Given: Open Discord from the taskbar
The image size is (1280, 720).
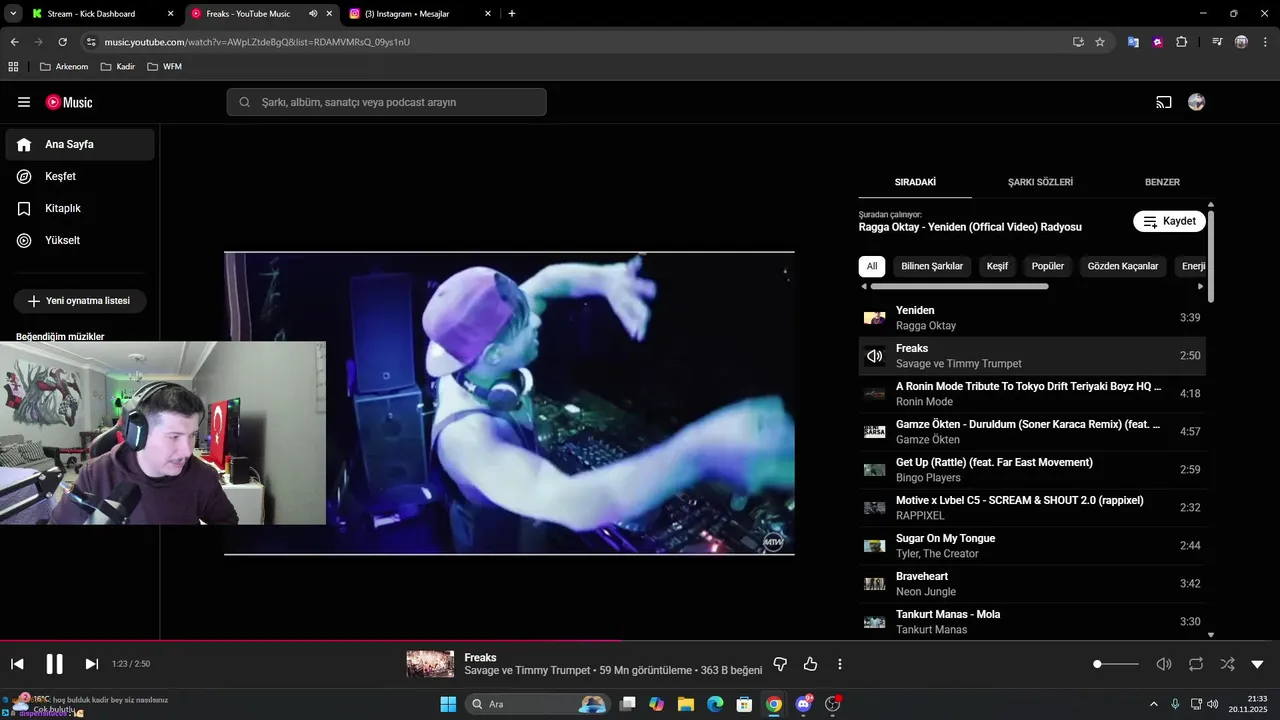Looking at the screenshot, I should click(x=803, y=704).
